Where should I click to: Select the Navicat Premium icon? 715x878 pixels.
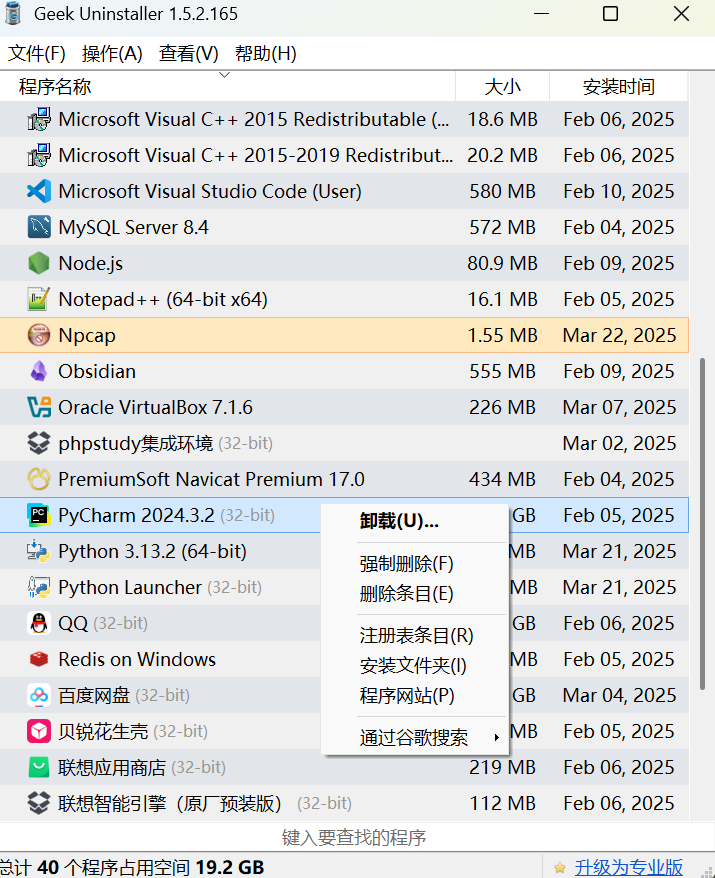coord(39,479)
